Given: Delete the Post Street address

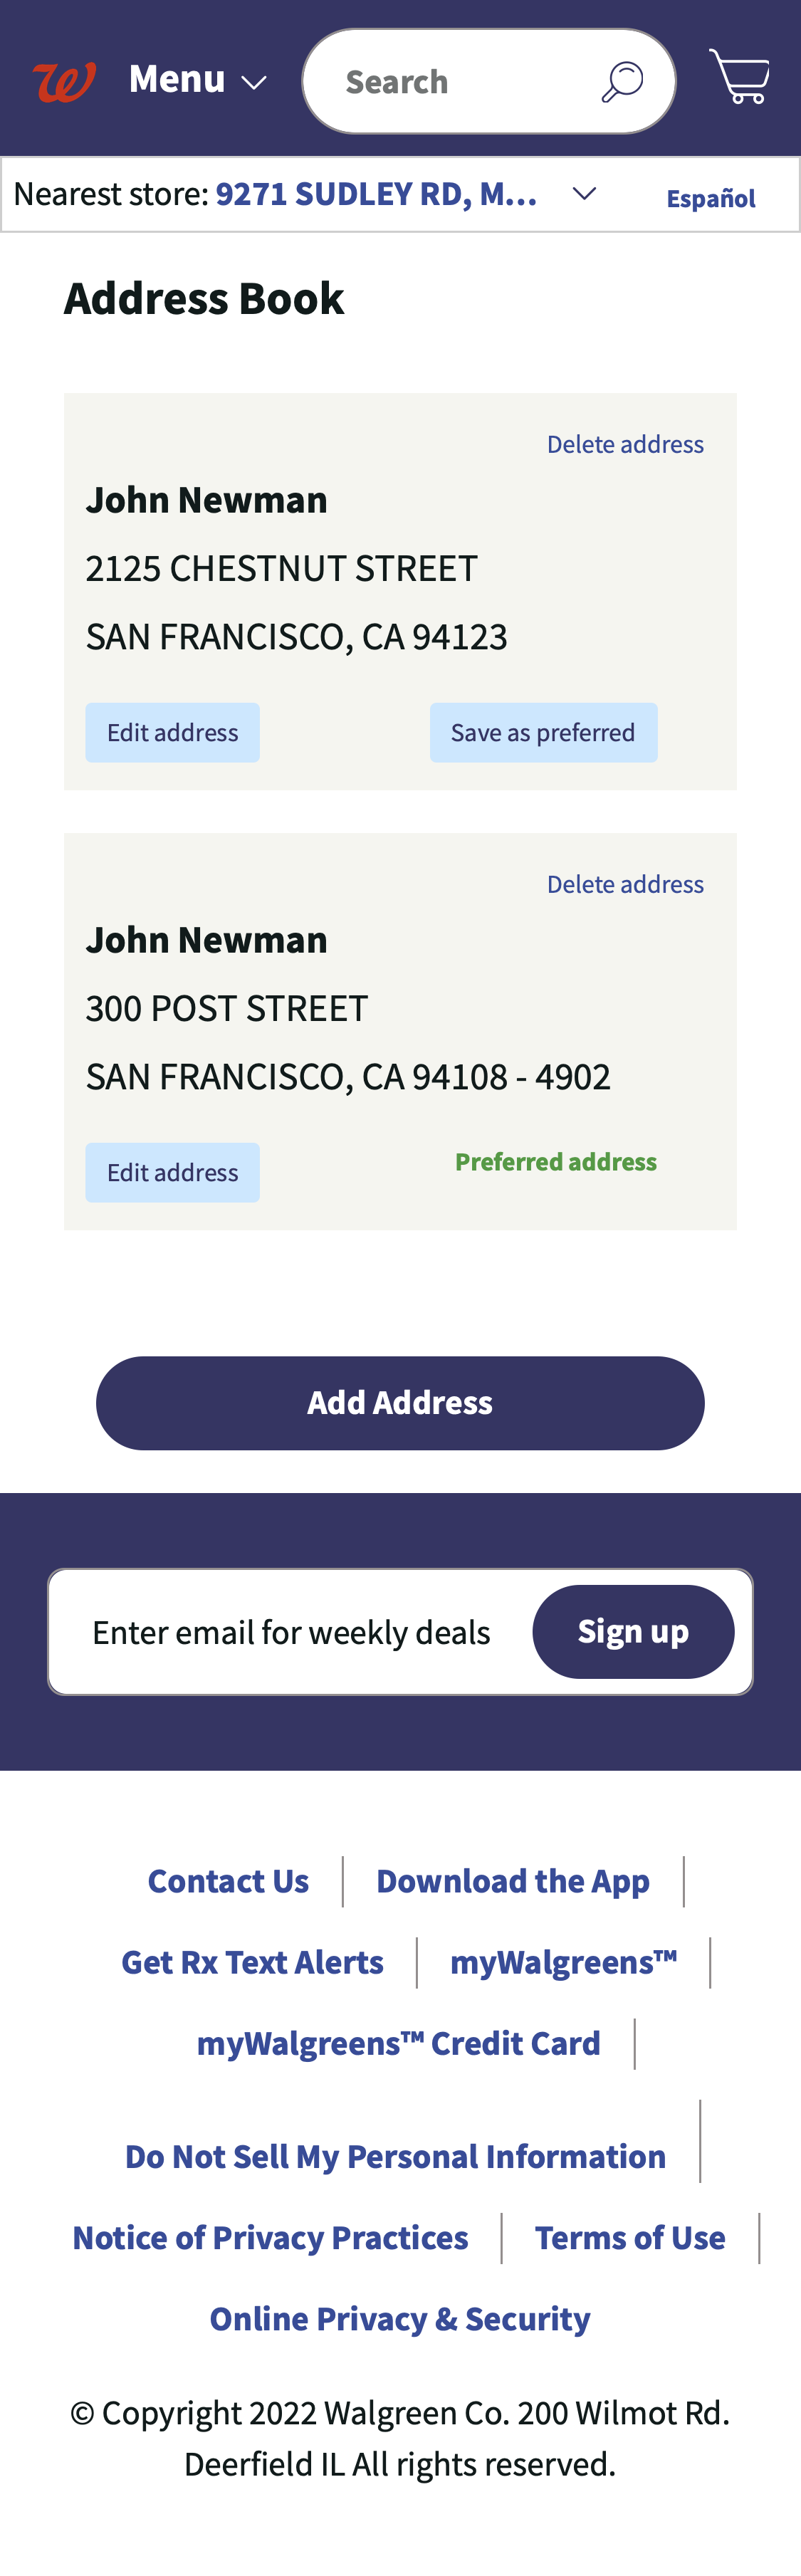Looking at the screenshot, I should [x=624, y=883].
